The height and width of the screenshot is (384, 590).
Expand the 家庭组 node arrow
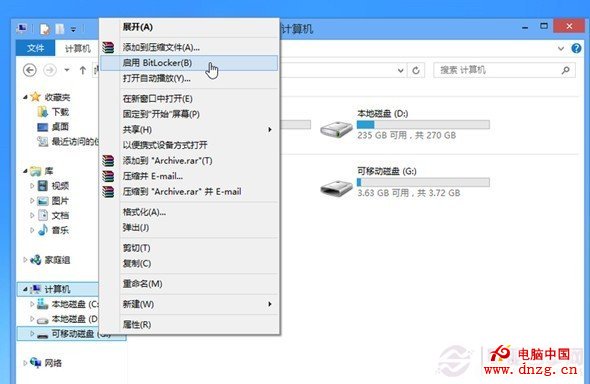25,260
